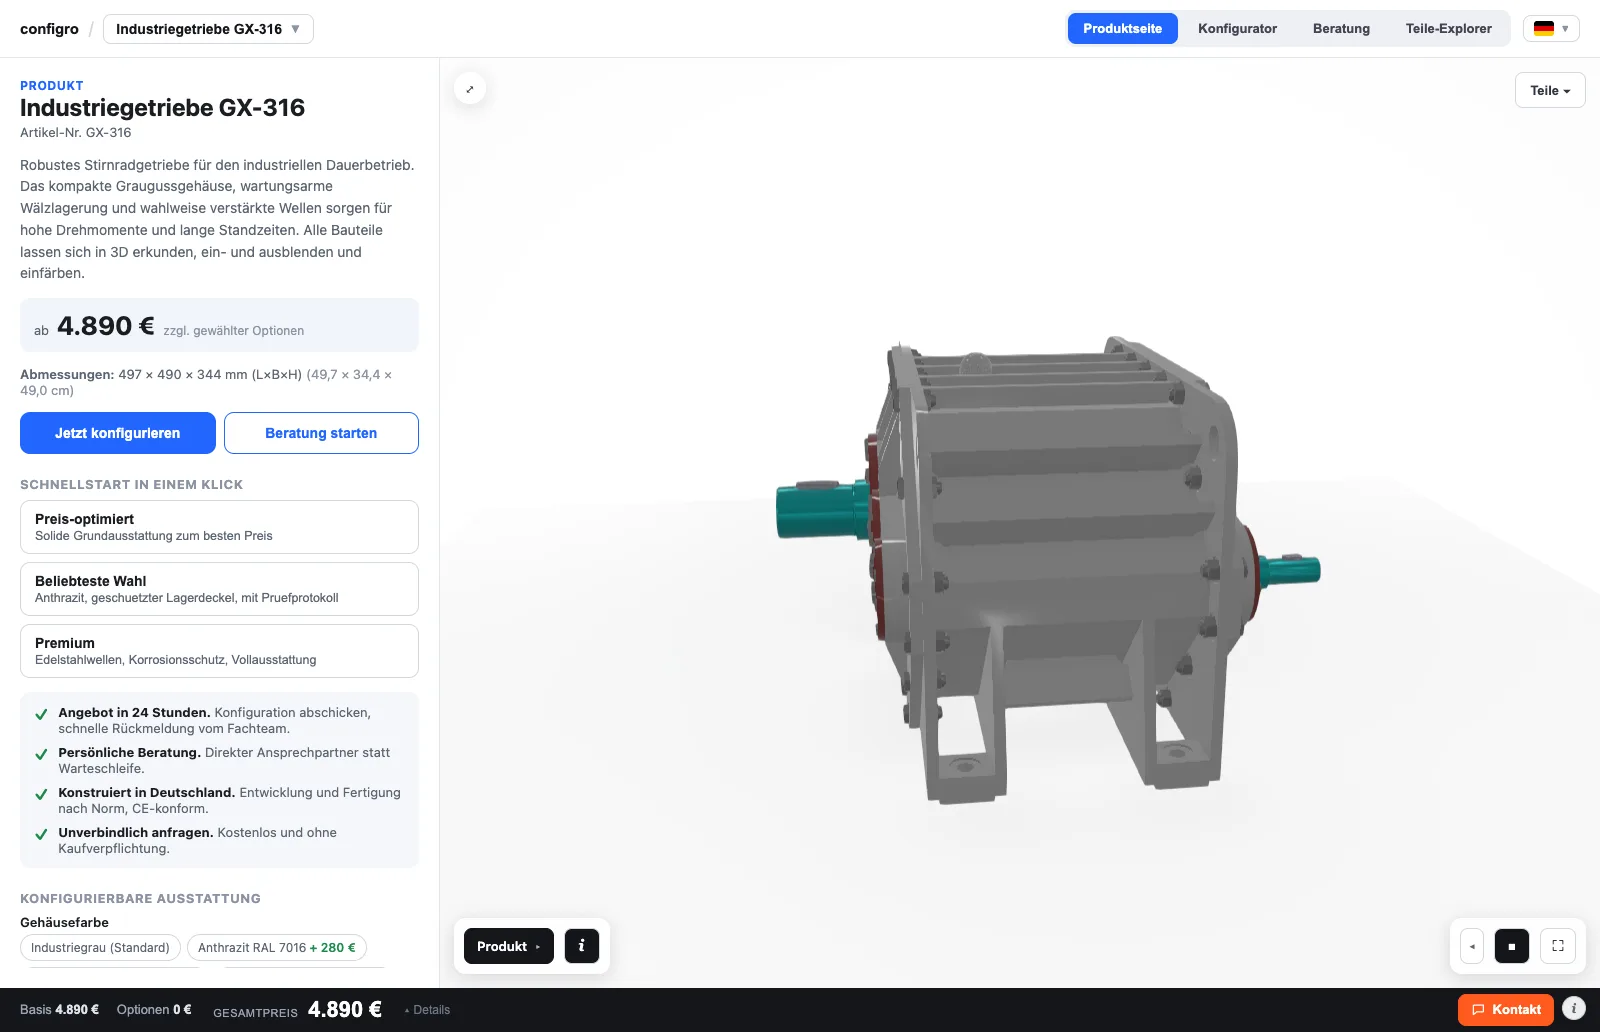Open the Teile dropdown in the viewer

click(x=1550, y=90)
